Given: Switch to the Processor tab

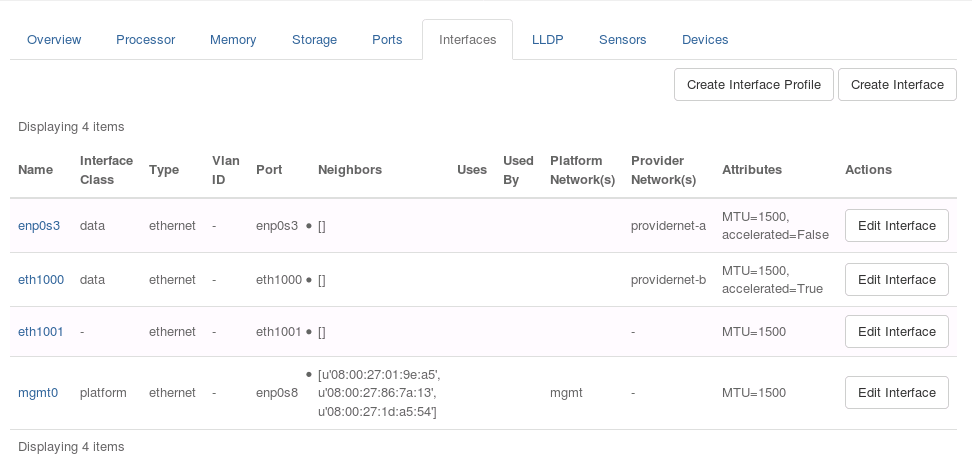Looking at the screenshot, I should [145, 40].
